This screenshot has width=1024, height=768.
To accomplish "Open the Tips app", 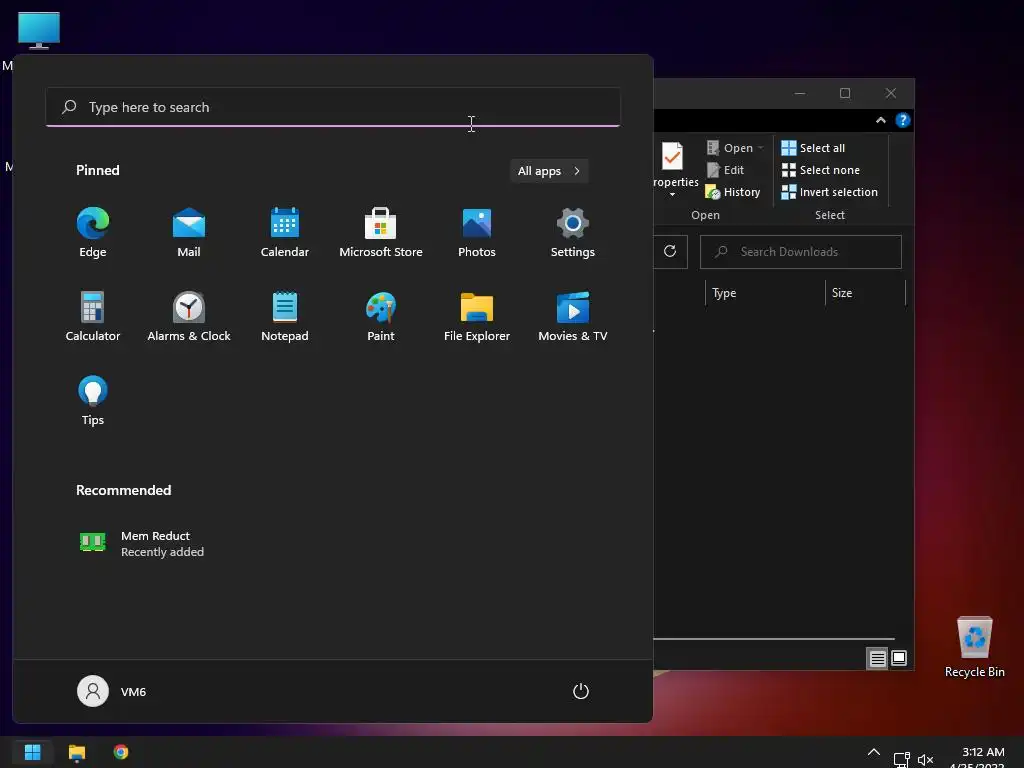I will [x=93, y=400].
